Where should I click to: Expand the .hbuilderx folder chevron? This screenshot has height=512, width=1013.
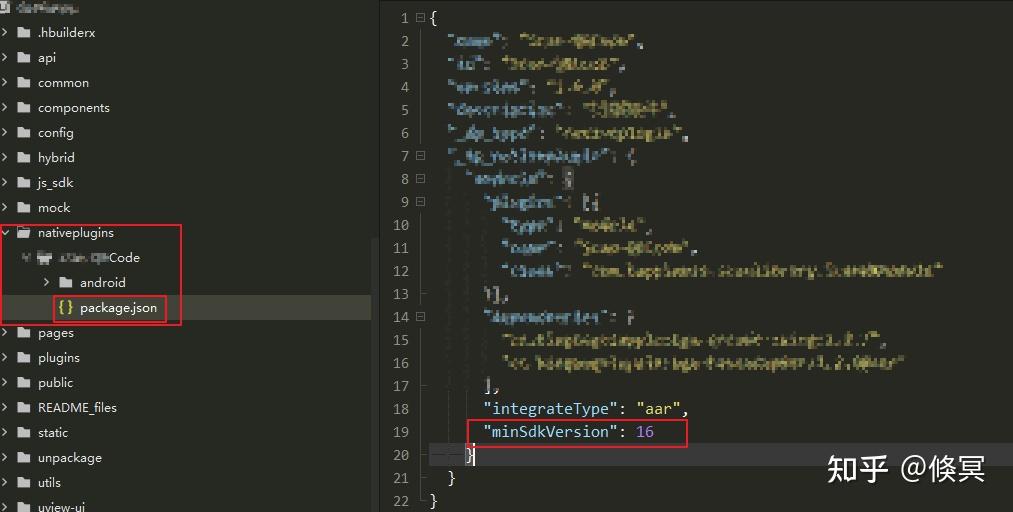point(5,32)
